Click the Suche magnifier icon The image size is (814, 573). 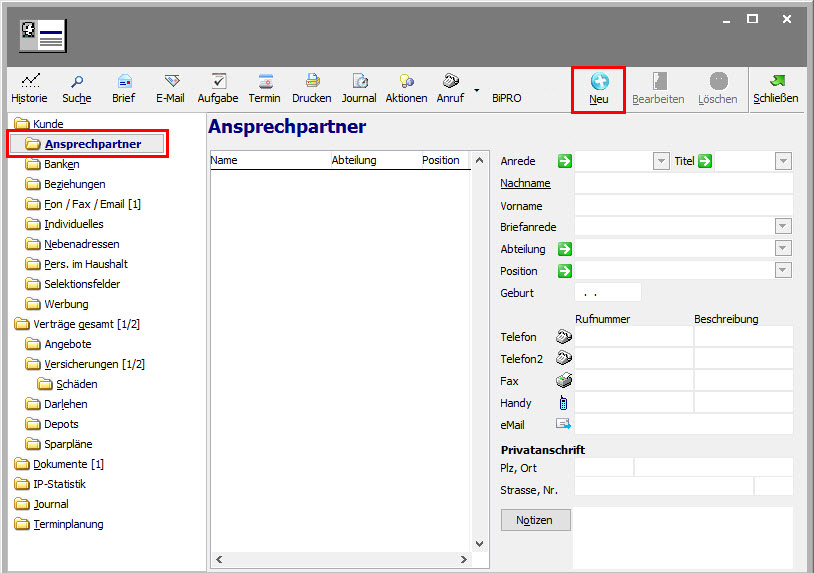[76, 82]
